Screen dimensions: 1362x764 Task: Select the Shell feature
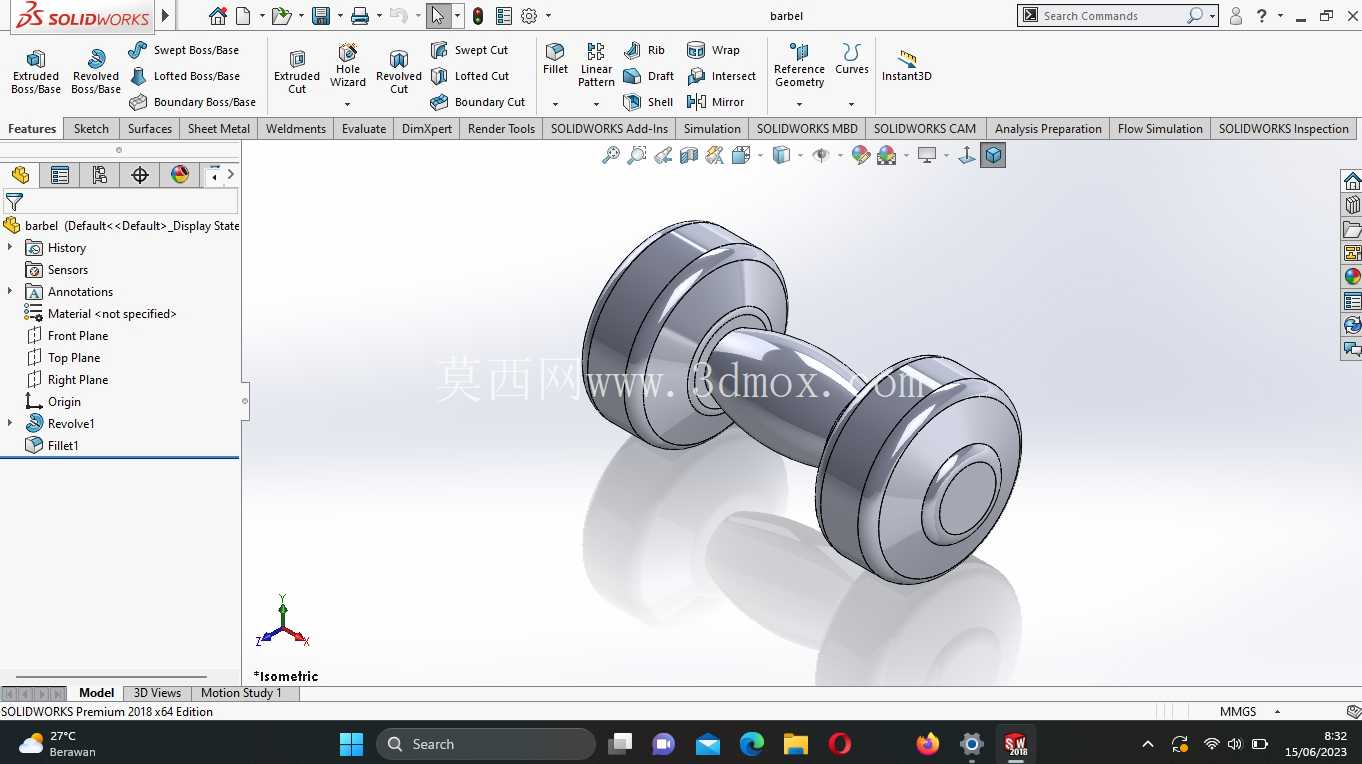(x=648, y=102)
